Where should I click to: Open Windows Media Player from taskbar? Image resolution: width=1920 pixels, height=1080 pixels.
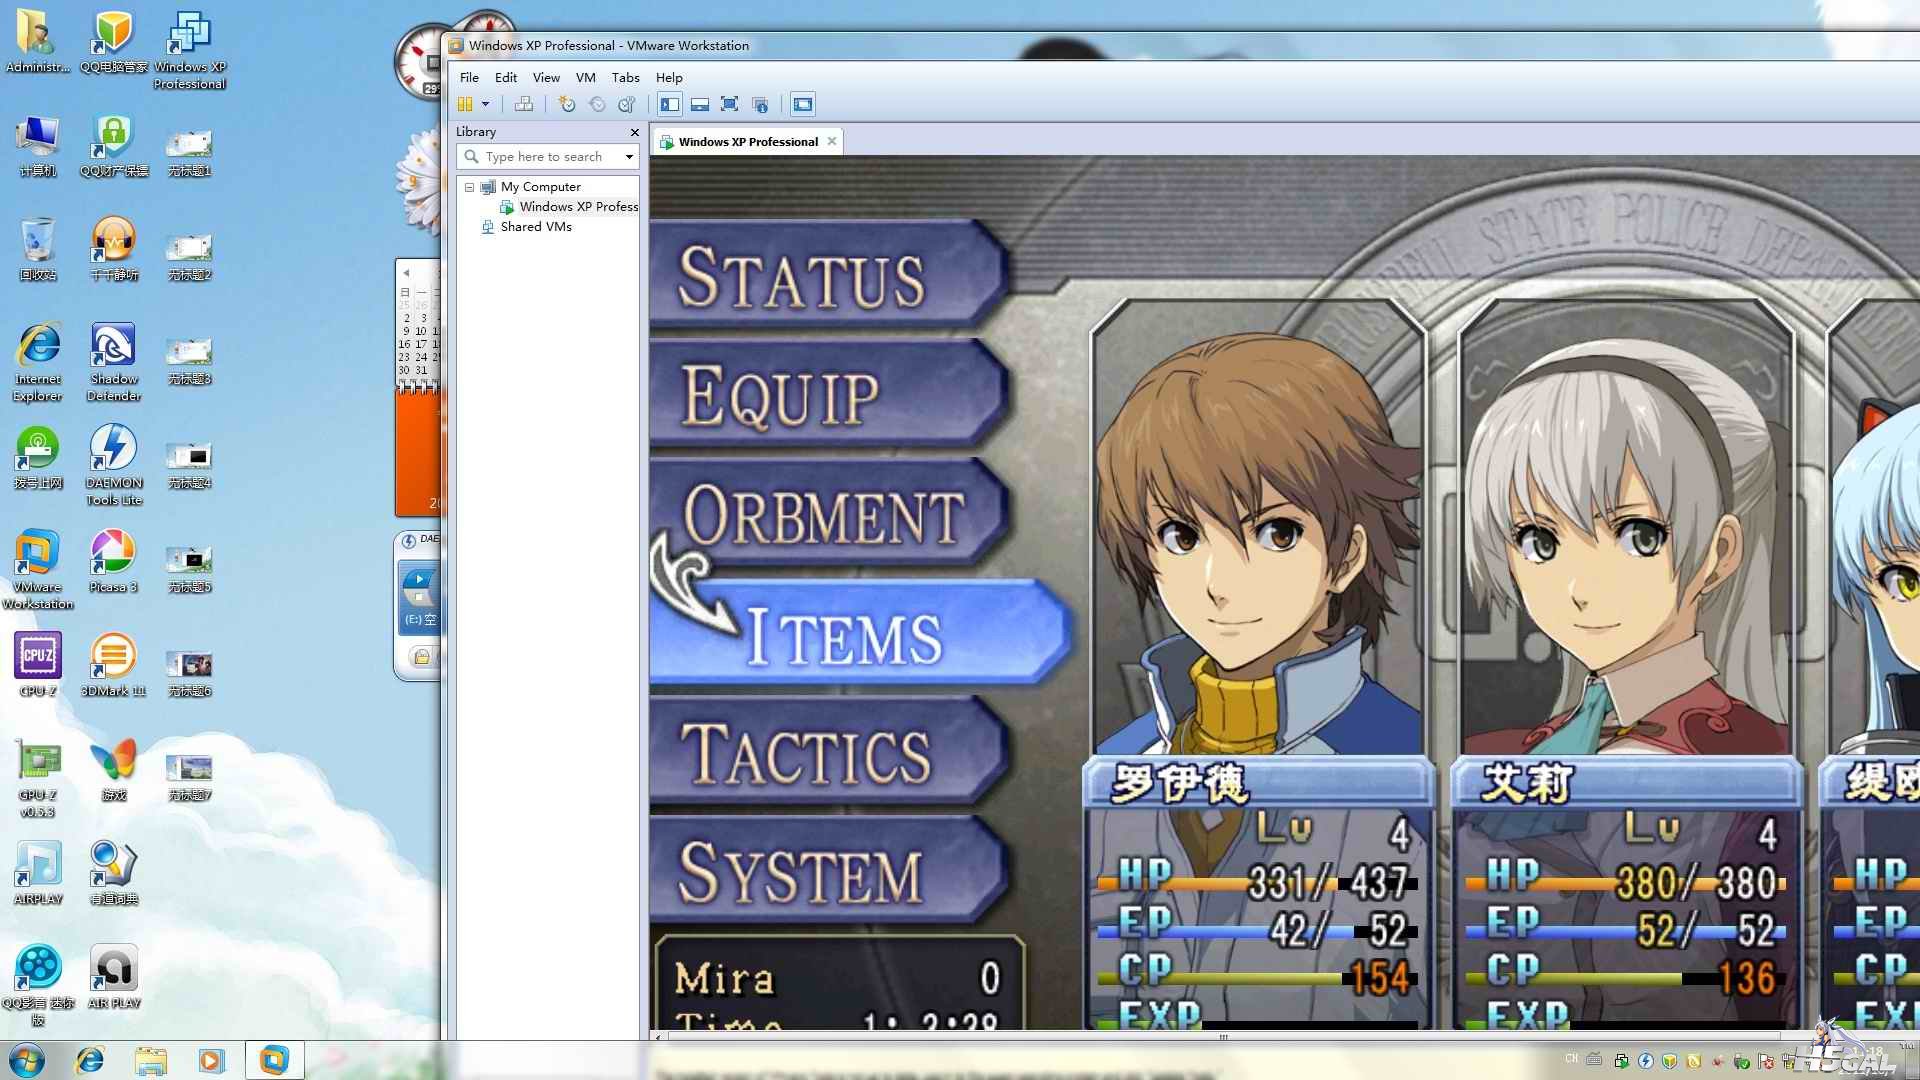click(212, 1060)
